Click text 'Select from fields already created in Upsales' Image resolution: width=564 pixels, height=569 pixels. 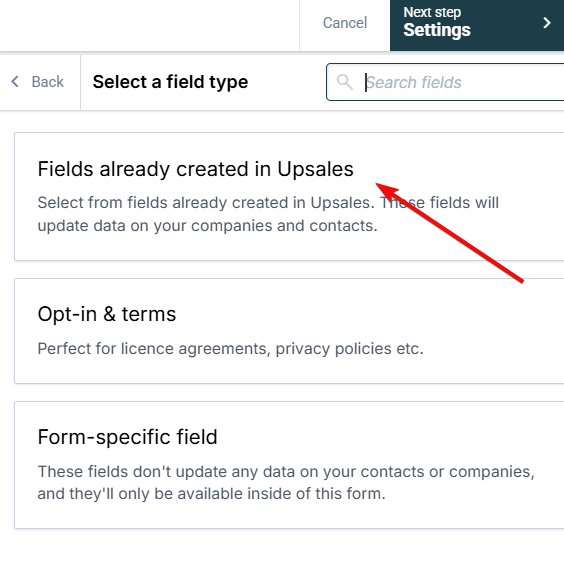point(205,202)
